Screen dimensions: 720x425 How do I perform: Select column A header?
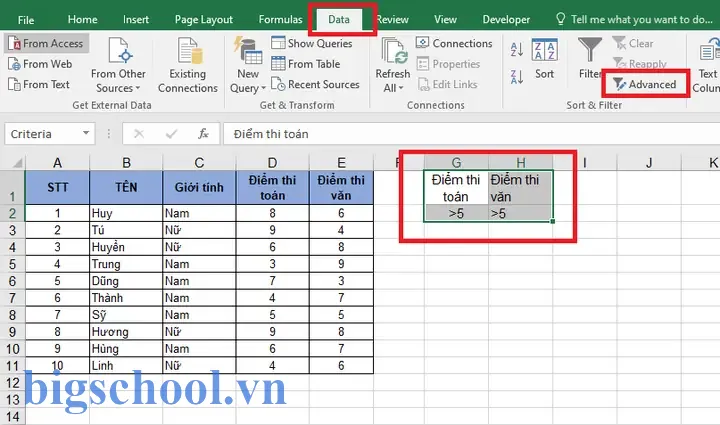tap(57, 162)
